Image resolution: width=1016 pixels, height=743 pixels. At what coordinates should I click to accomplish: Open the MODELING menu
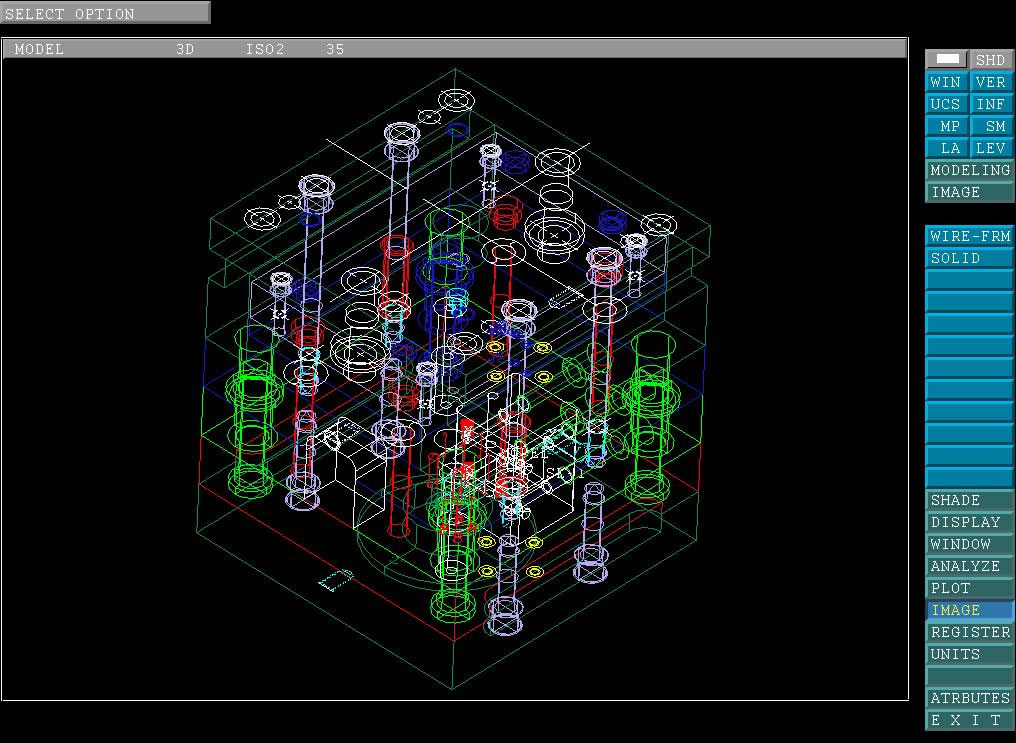tap(969, 170)
